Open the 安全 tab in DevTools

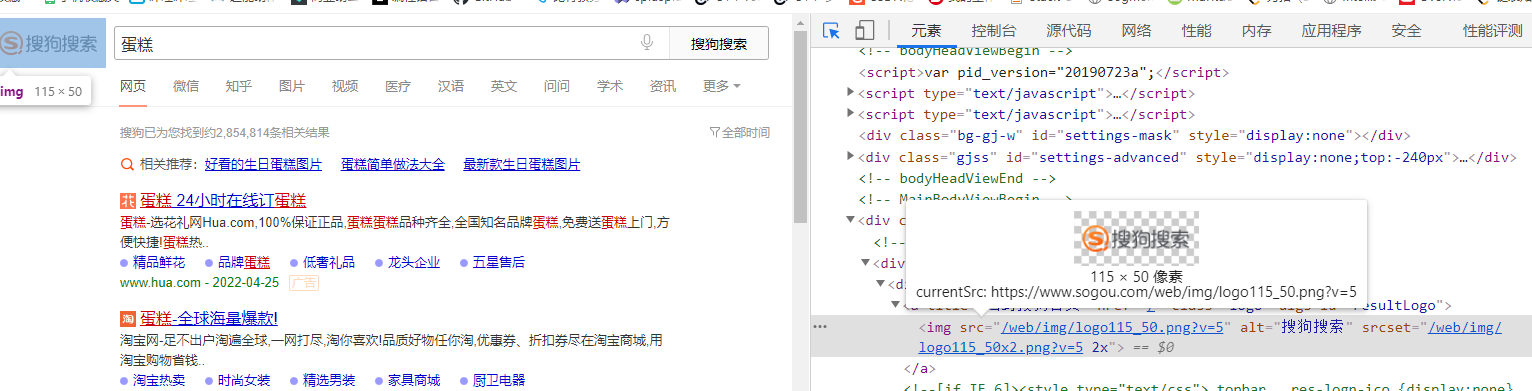pyautogui.click(x=1406, y=31)
